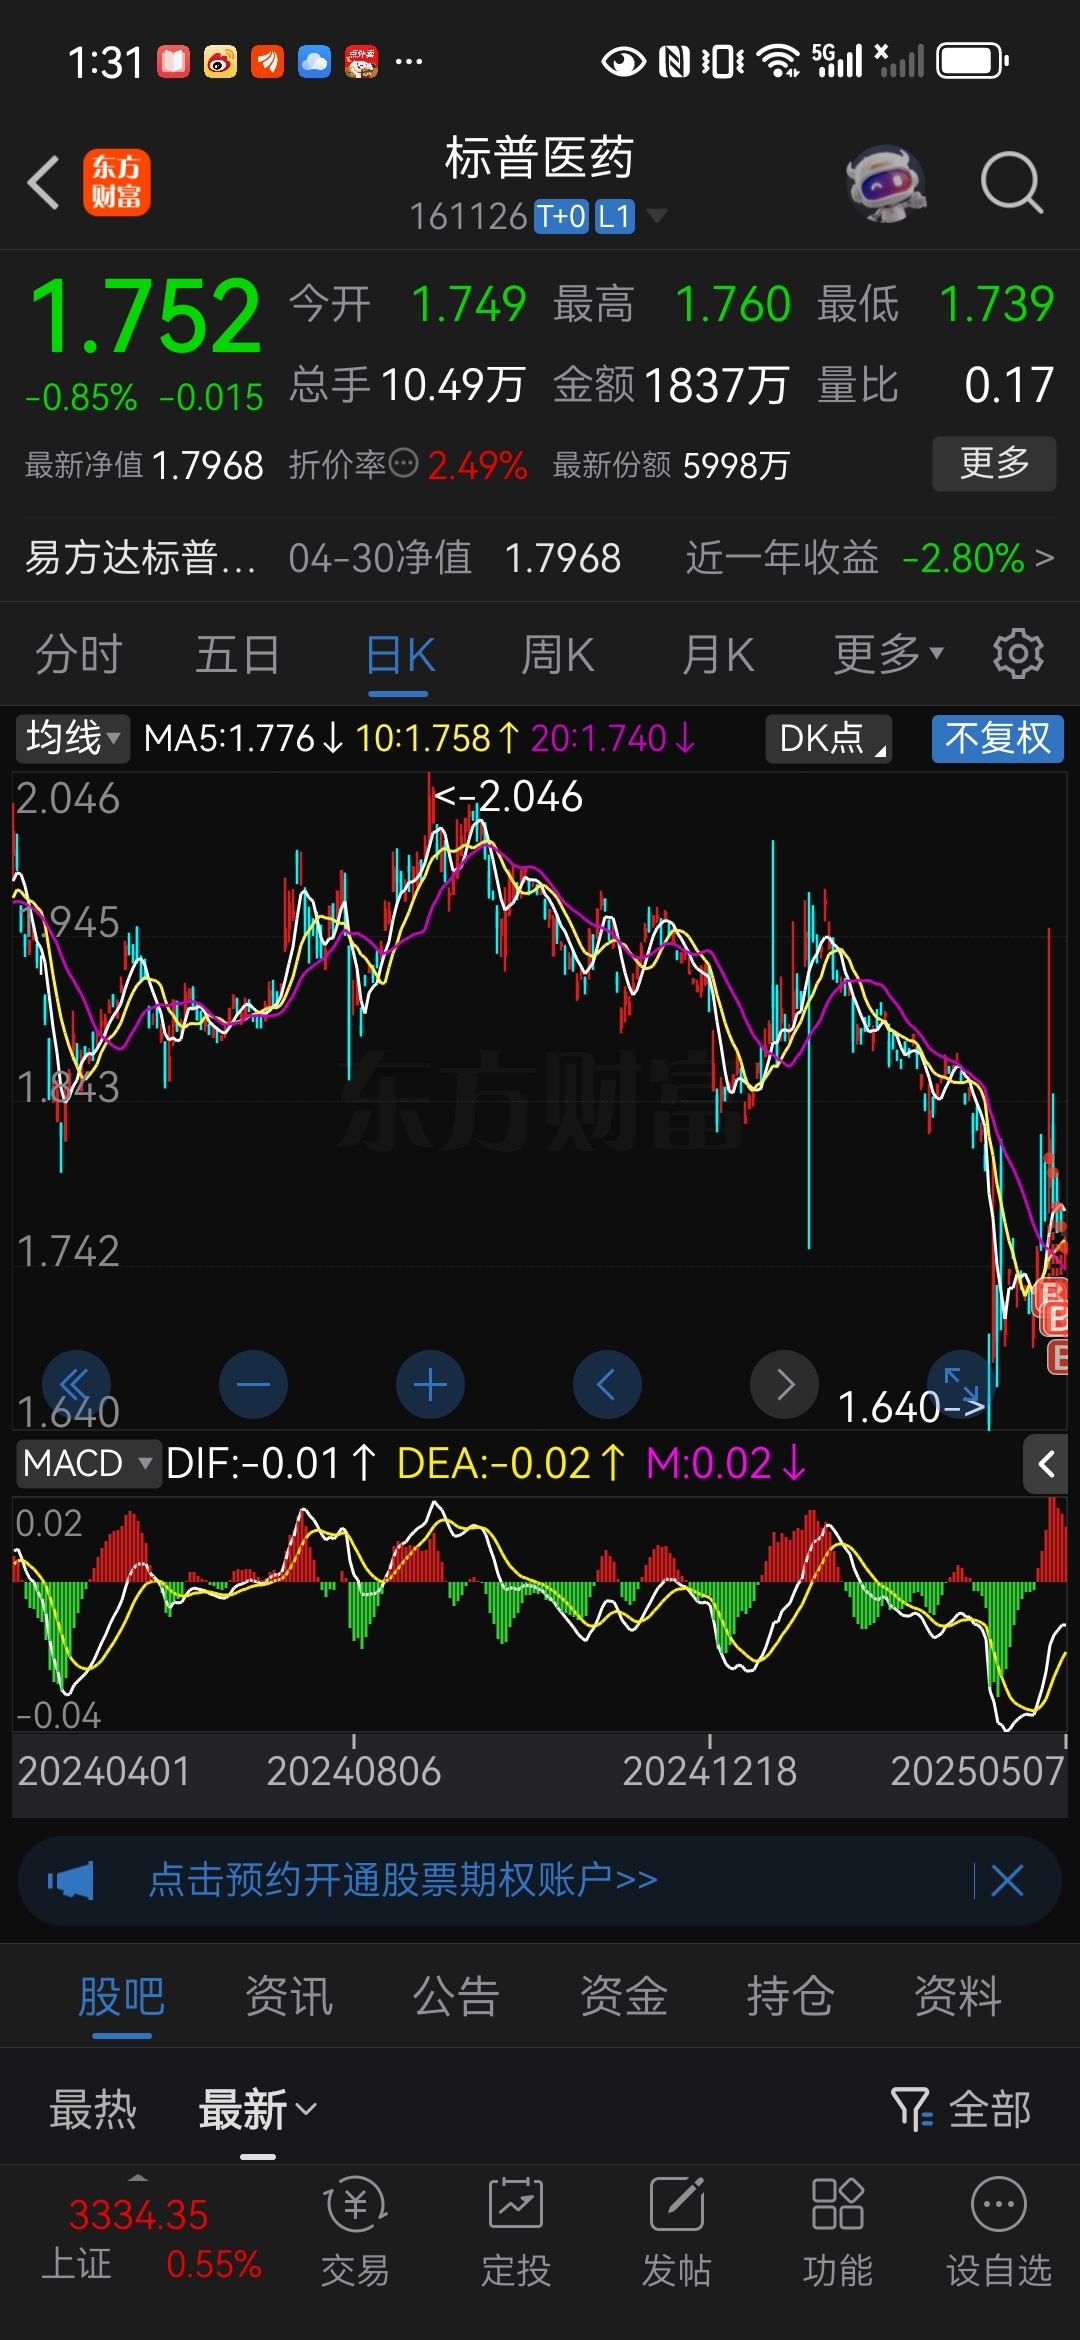The width and height of the screenshot is (1080, 2340).
Task: Tap the 折价率 info face icon
Action: tap(403, 464)
